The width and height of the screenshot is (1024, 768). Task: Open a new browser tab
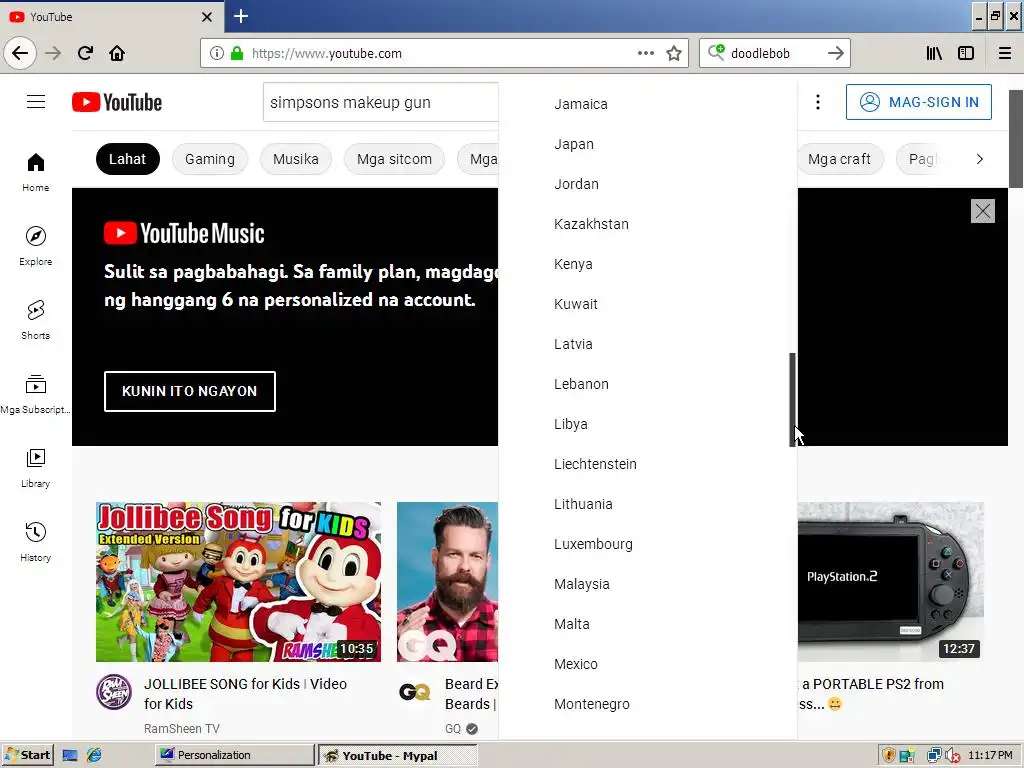(241, 16)
